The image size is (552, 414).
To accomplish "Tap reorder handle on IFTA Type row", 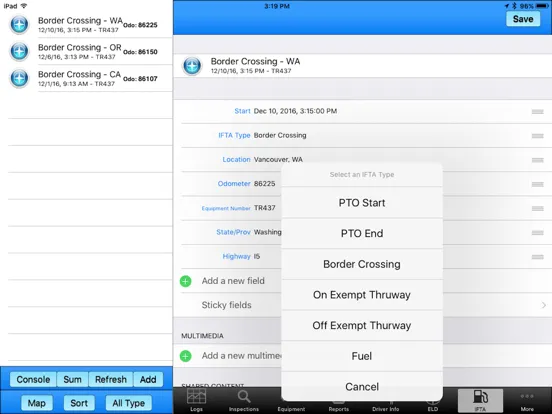I will (x=538, y=136).
